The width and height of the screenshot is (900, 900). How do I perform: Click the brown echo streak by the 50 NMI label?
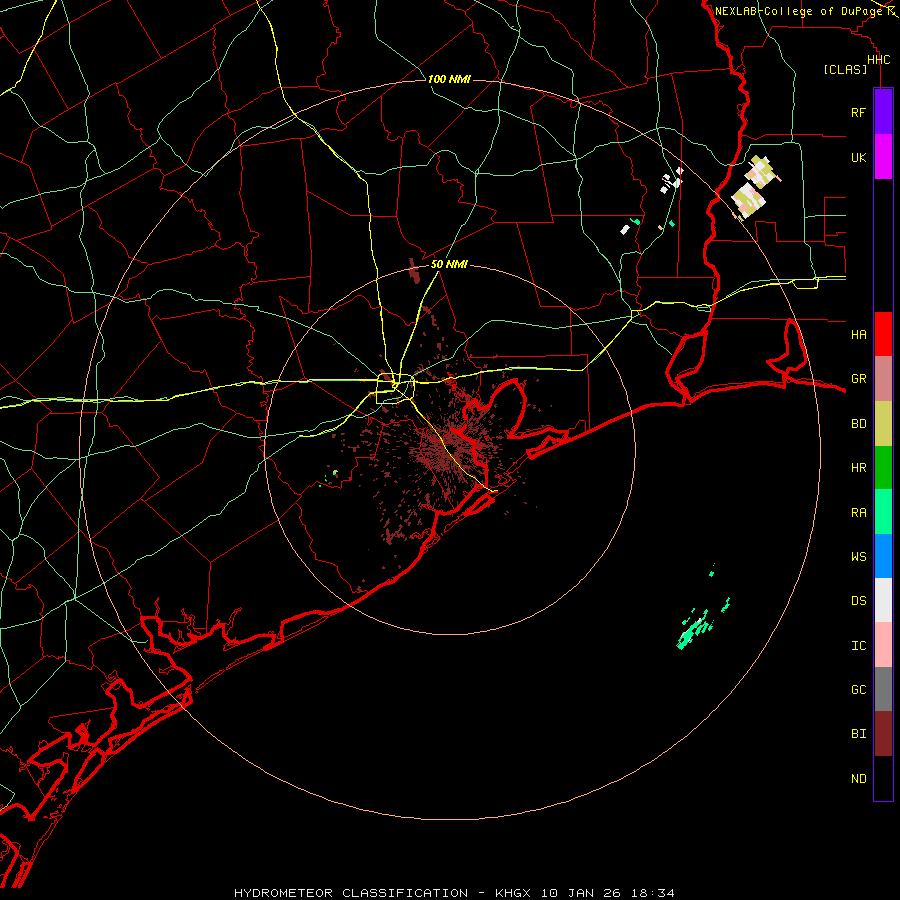(414, 271)
